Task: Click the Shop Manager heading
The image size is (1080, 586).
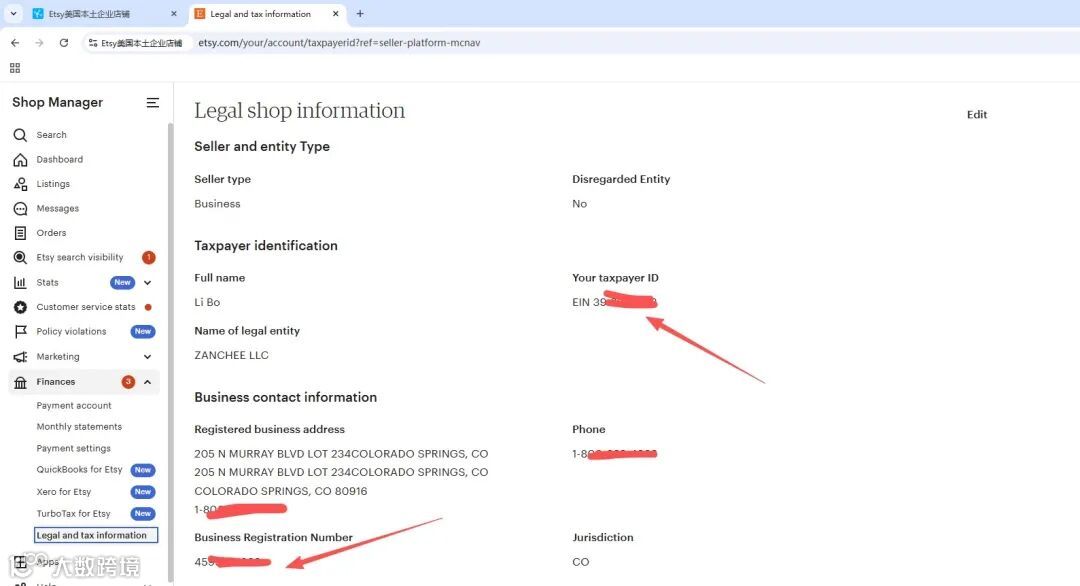Action: [x=57, y=103]
